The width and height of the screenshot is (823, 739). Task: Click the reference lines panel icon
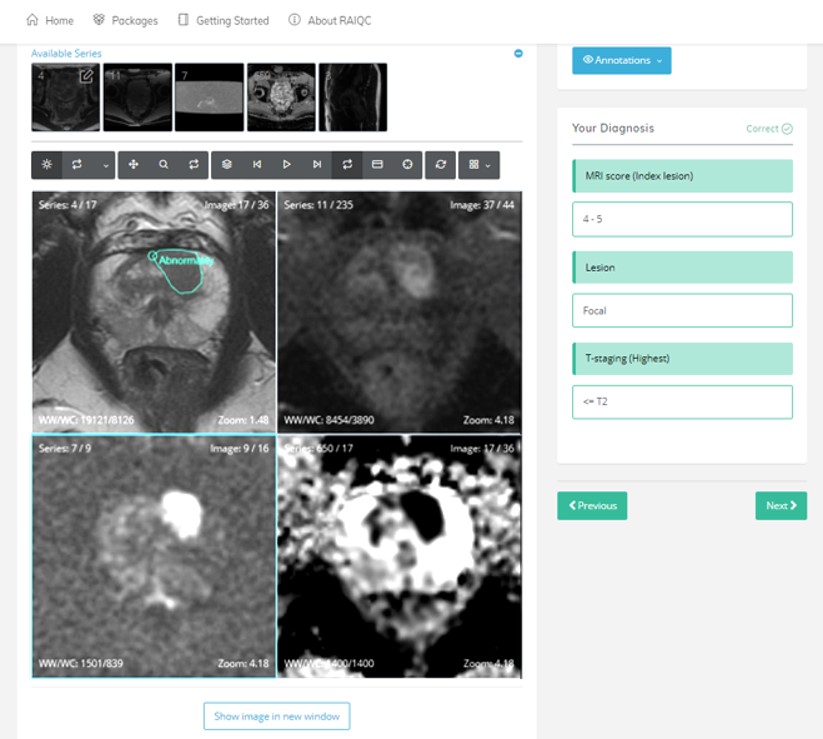click(x=377, y=165)
